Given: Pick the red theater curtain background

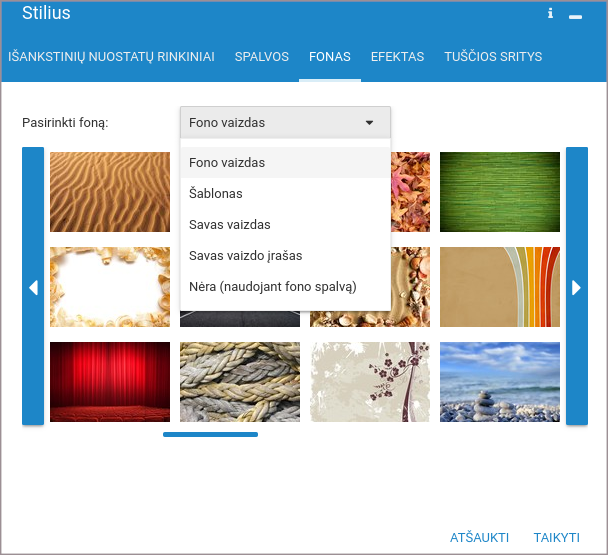Looking at the screenshot, I should pyautogui.click(x=110, y=382).
